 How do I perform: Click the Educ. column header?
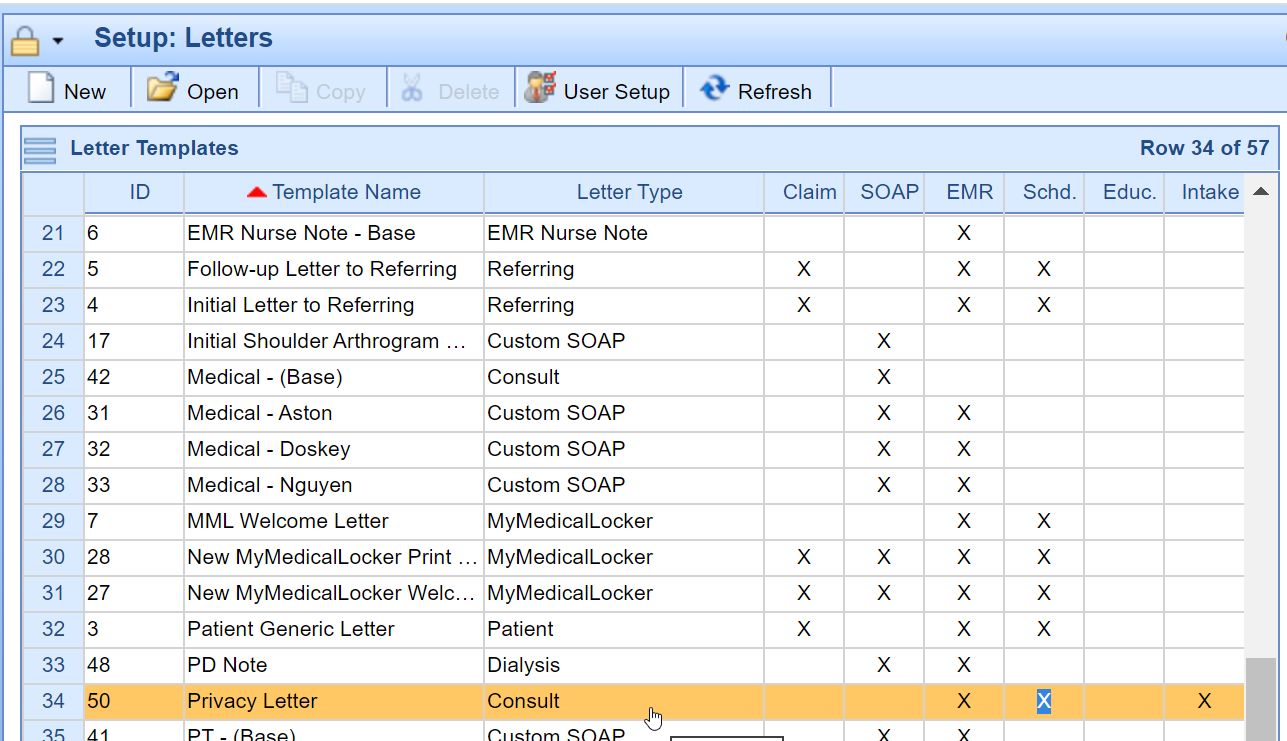pos(1124,192)
